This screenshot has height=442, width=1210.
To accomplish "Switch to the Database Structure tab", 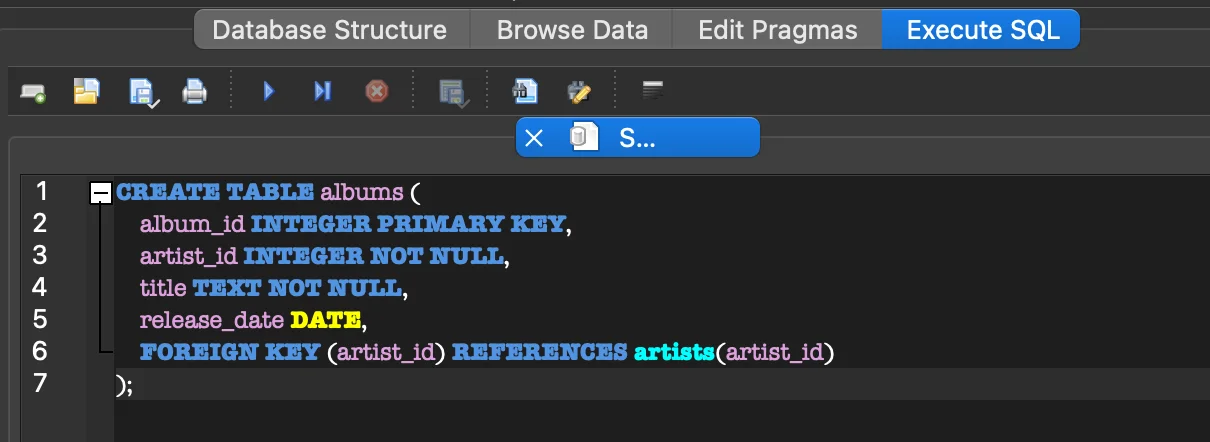I will (329, 30).
